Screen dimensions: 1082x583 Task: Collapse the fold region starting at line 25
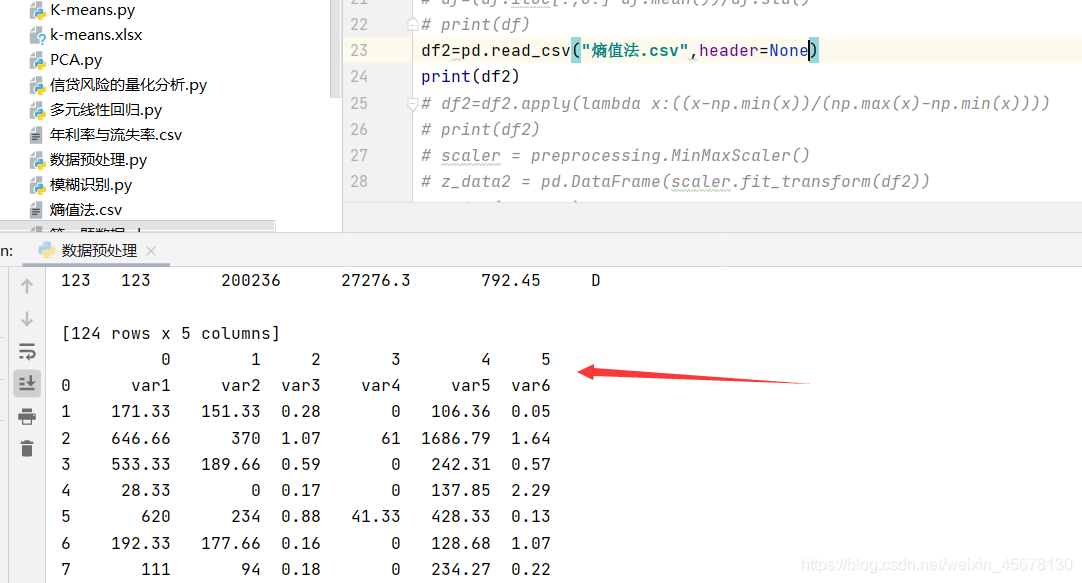point(410,102)
